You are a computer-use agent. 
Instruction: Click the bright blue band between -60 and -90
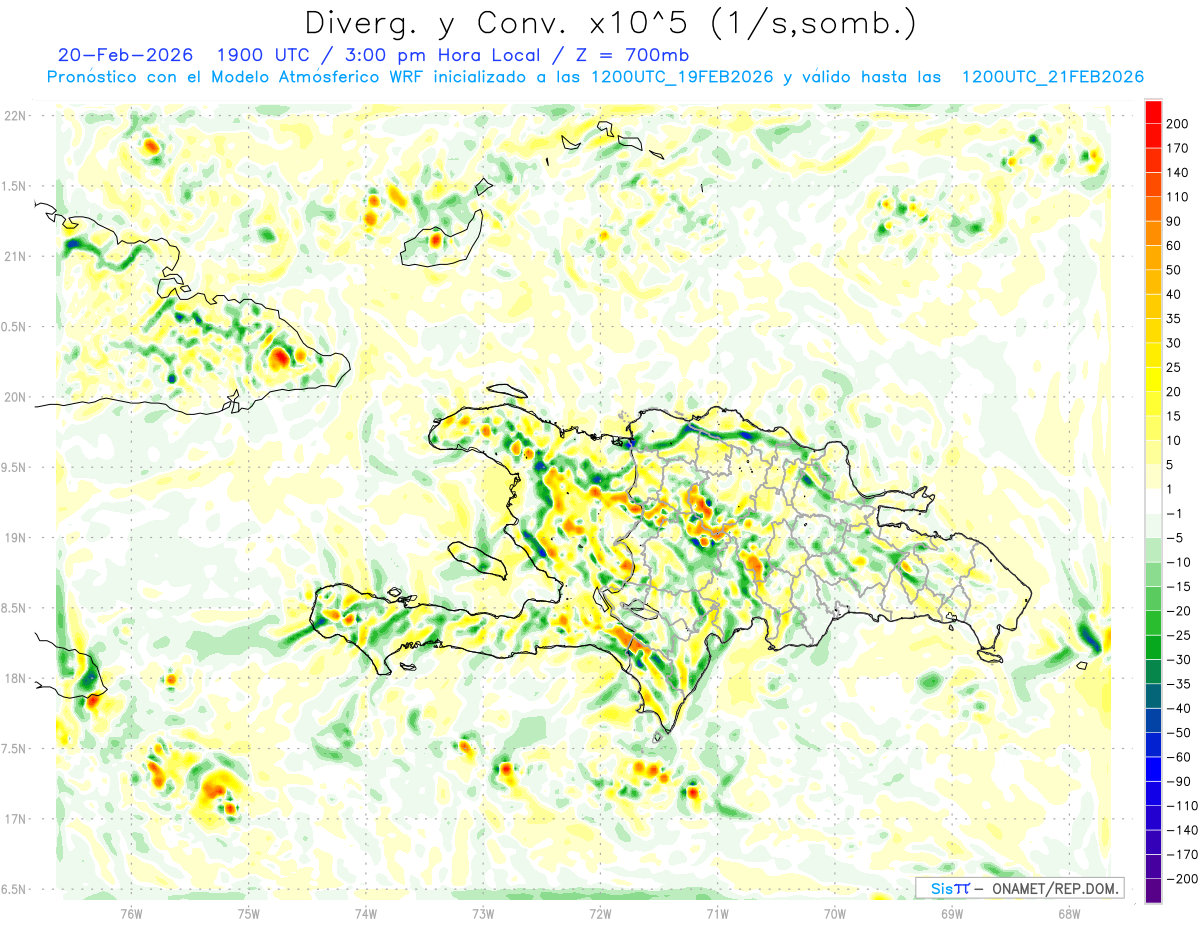(1153, 770)
